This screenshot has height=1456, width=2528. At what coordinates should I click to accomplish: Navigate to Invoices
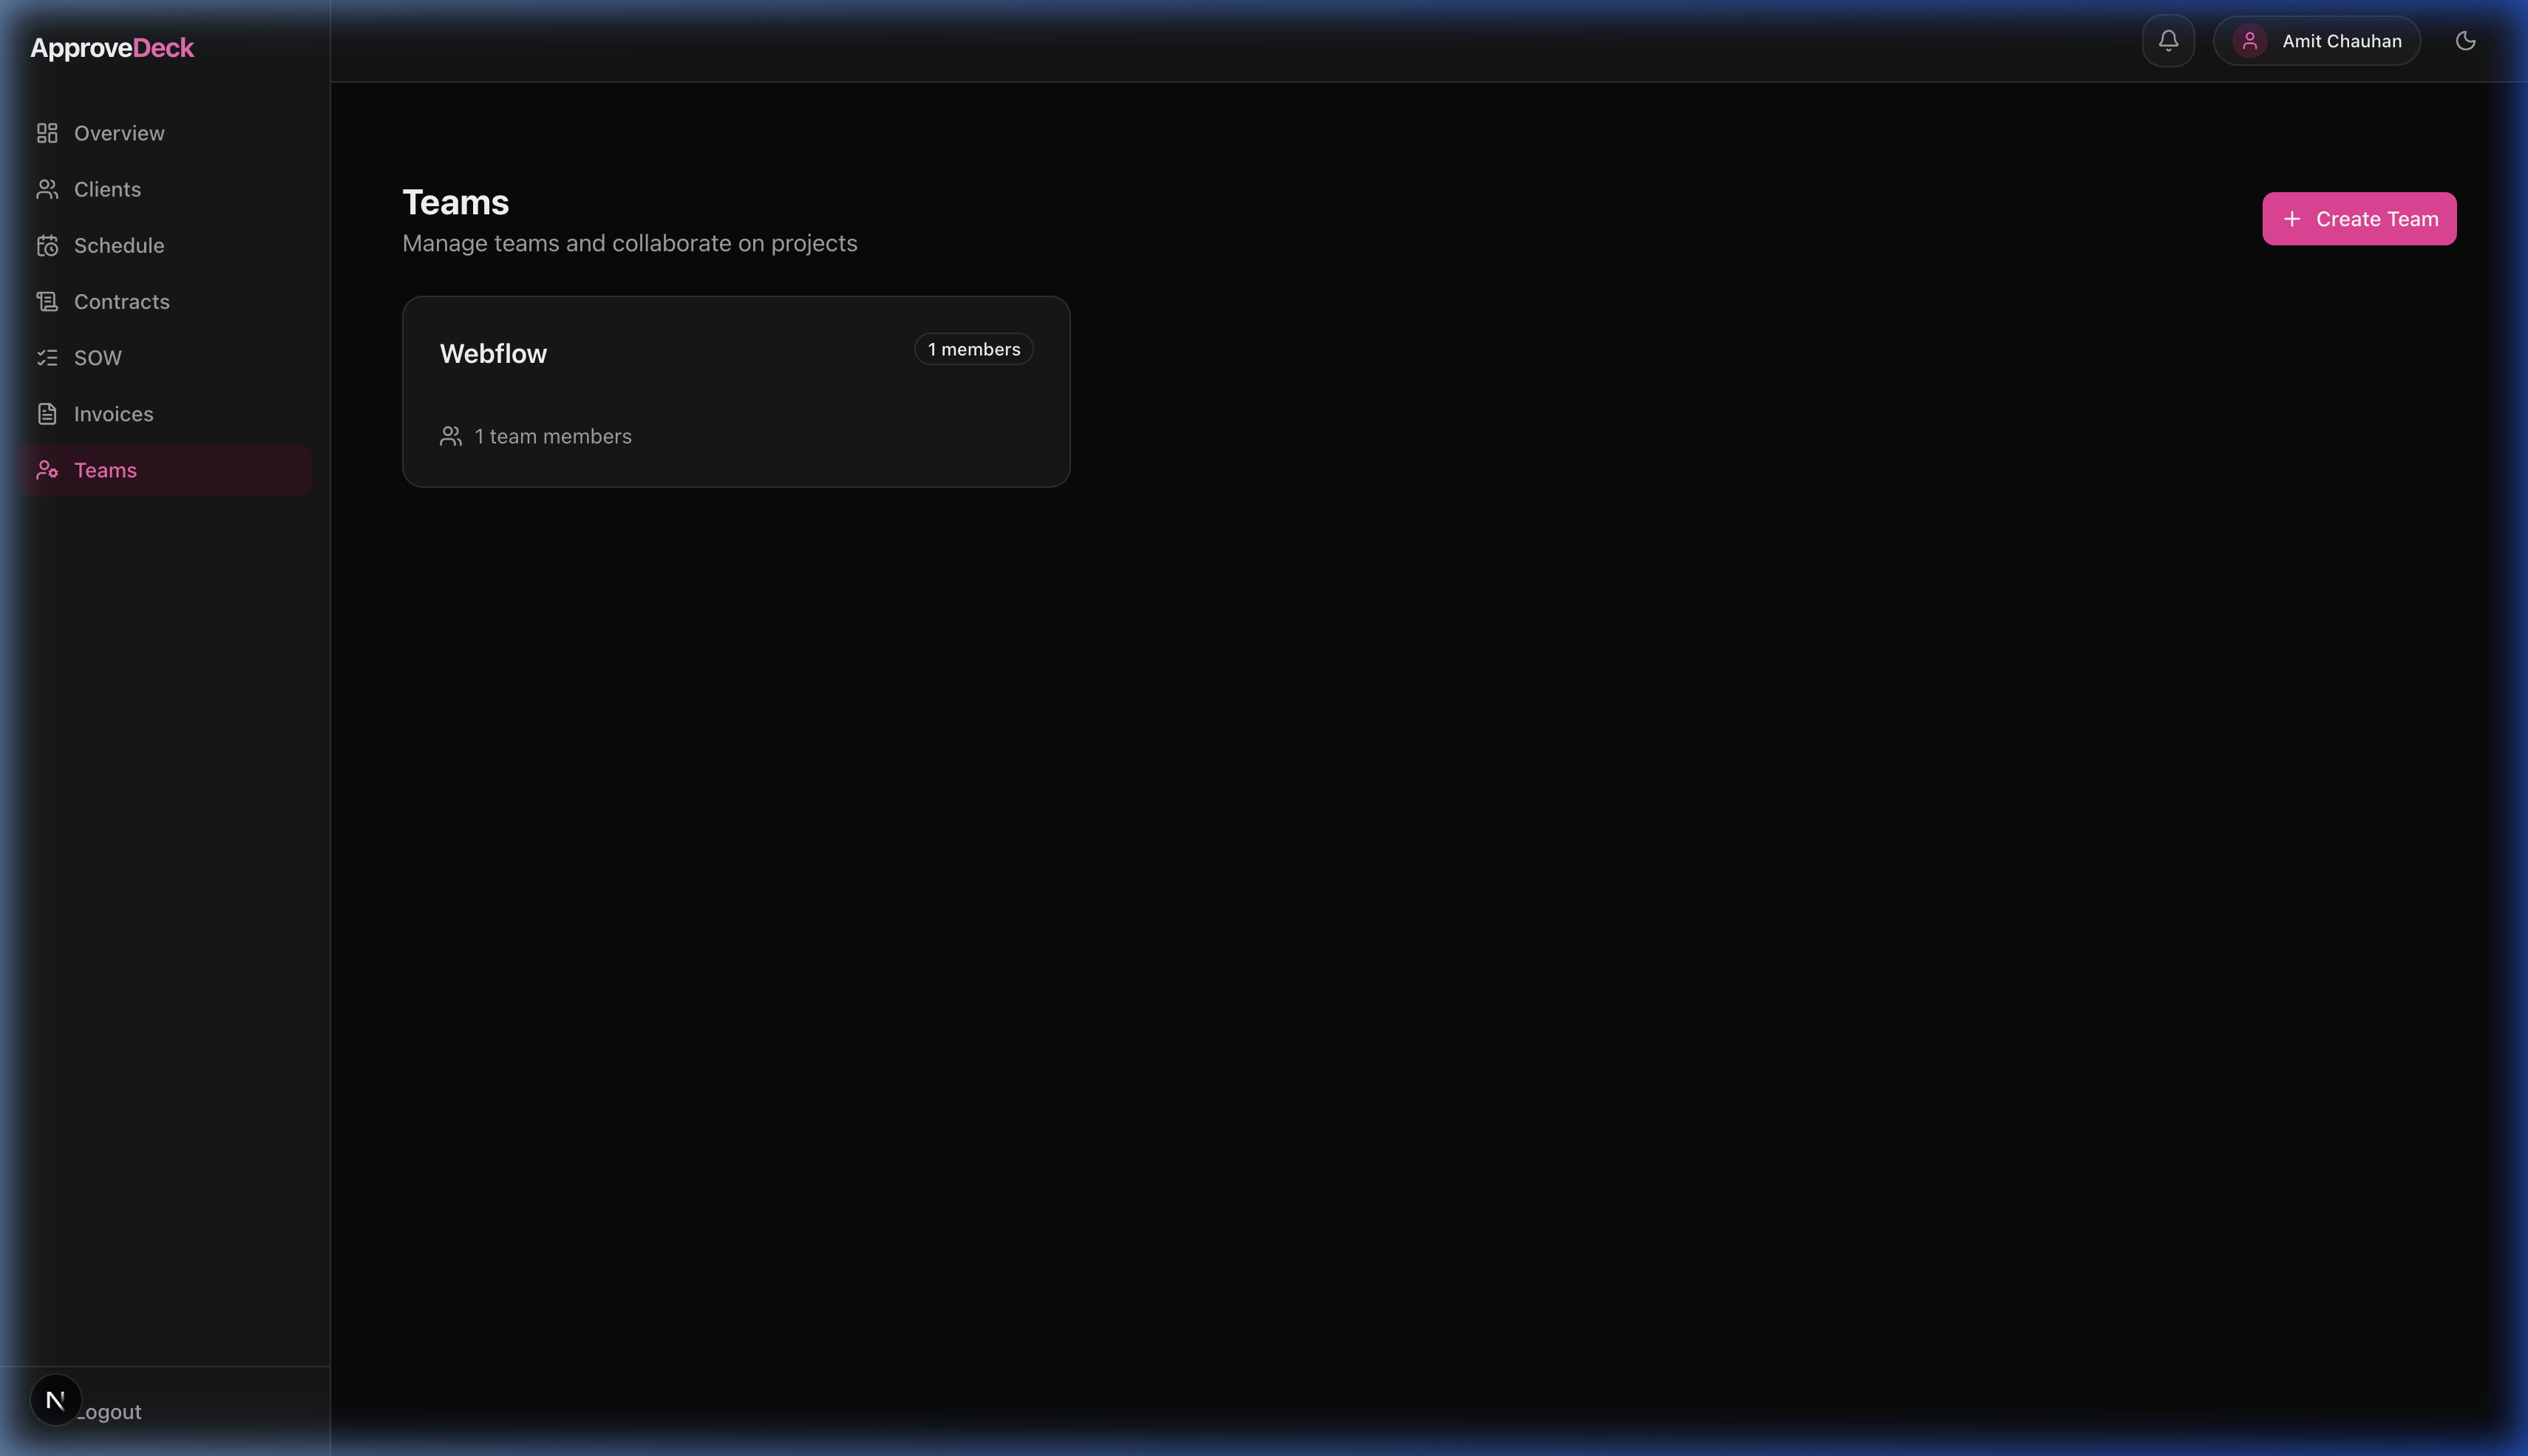[113, 413]
